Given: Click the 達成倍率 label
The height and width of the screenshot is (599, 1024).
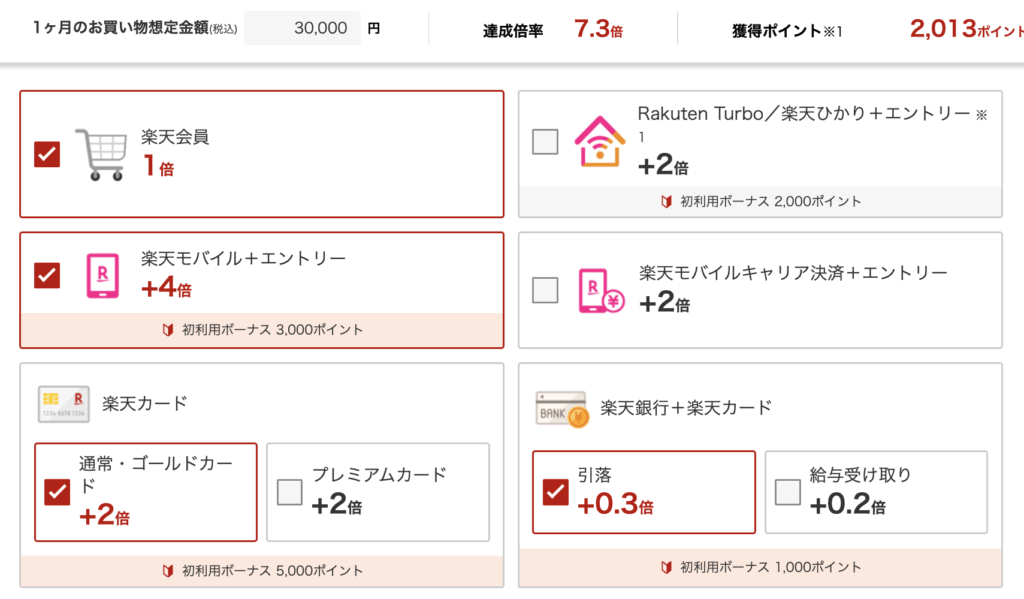Looking at the screenshot, I should [x=513, y=31].
